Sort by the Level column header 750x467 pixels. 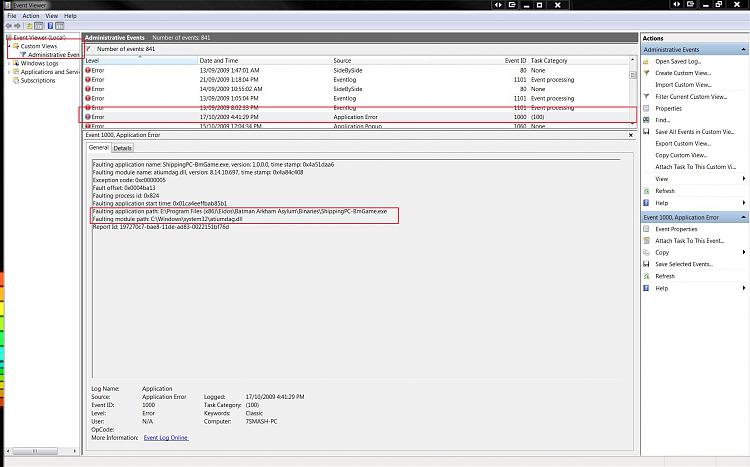click(x=141, y=61)
